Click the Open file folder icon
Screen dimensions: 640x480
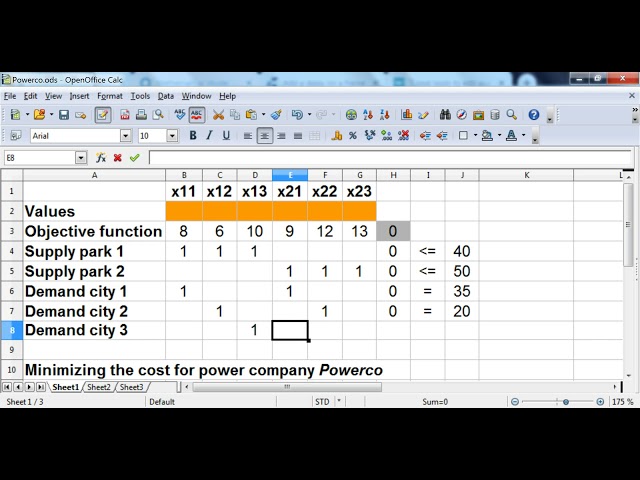pos(40,115)
